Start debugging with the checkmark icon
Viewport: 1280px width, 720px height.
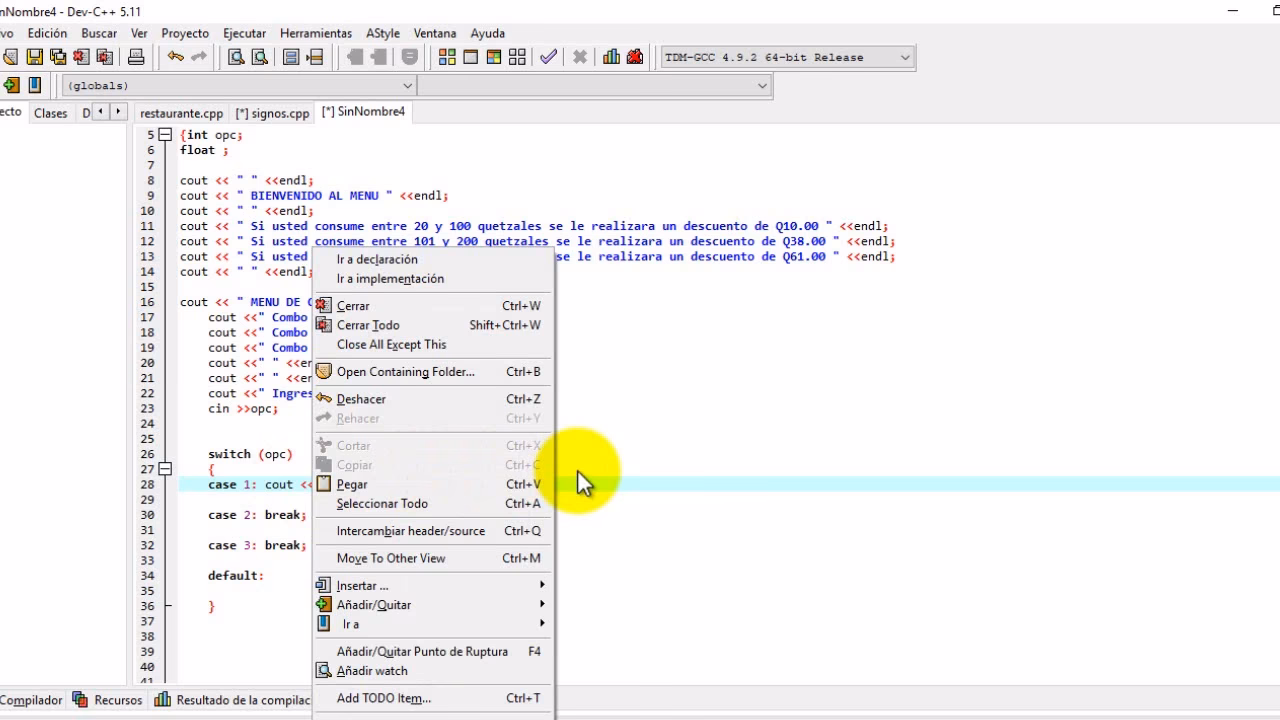(548, 57)
